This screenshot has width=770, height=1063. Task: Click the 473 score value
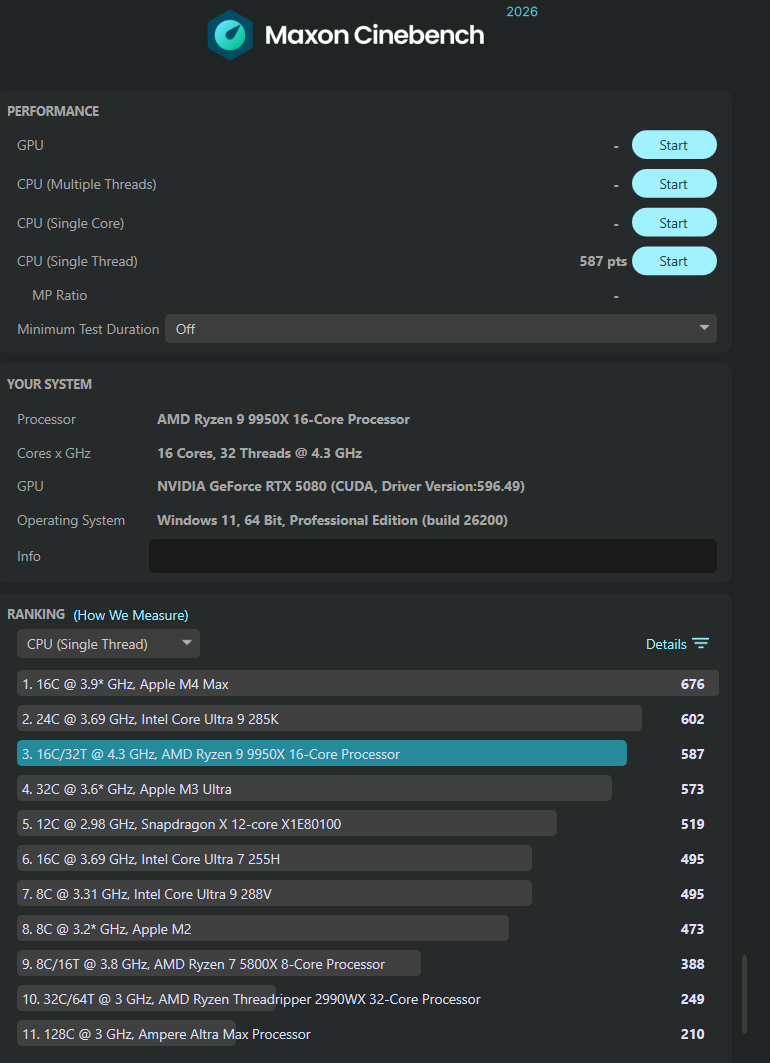point(692,929)
